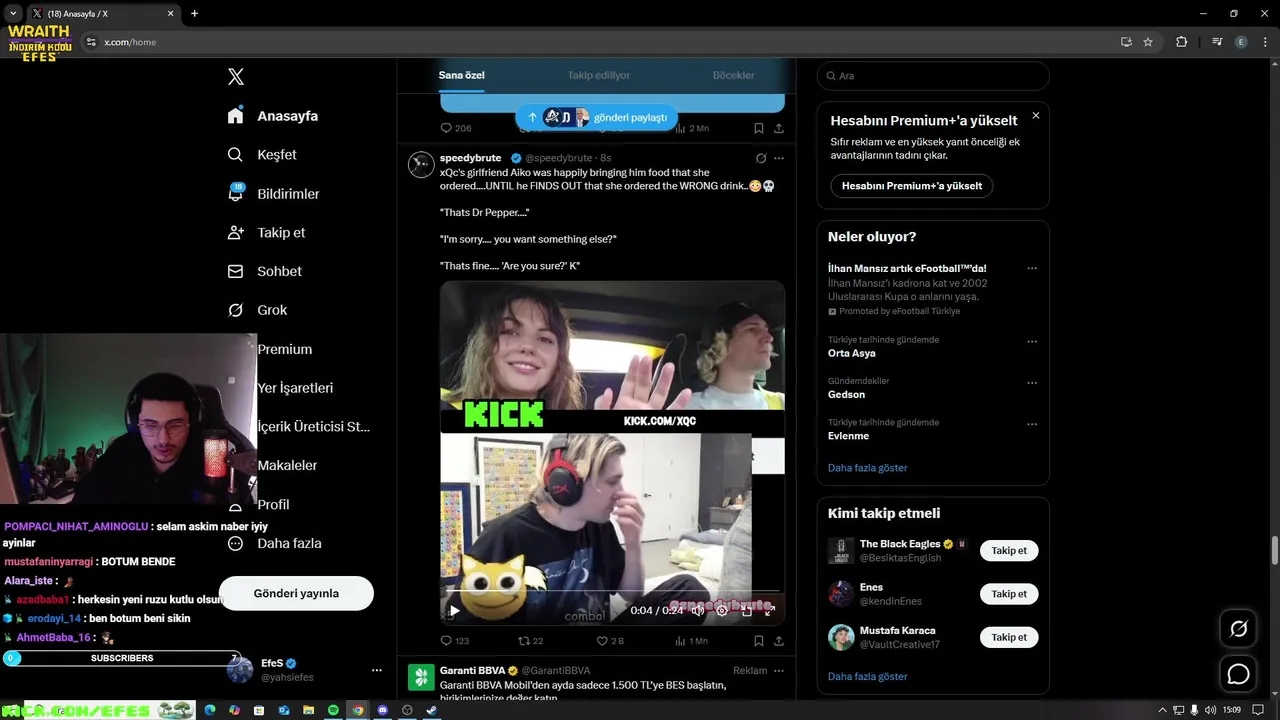
Task: Open account menu dots next to EfeS
Action: (x=376, y=670)
